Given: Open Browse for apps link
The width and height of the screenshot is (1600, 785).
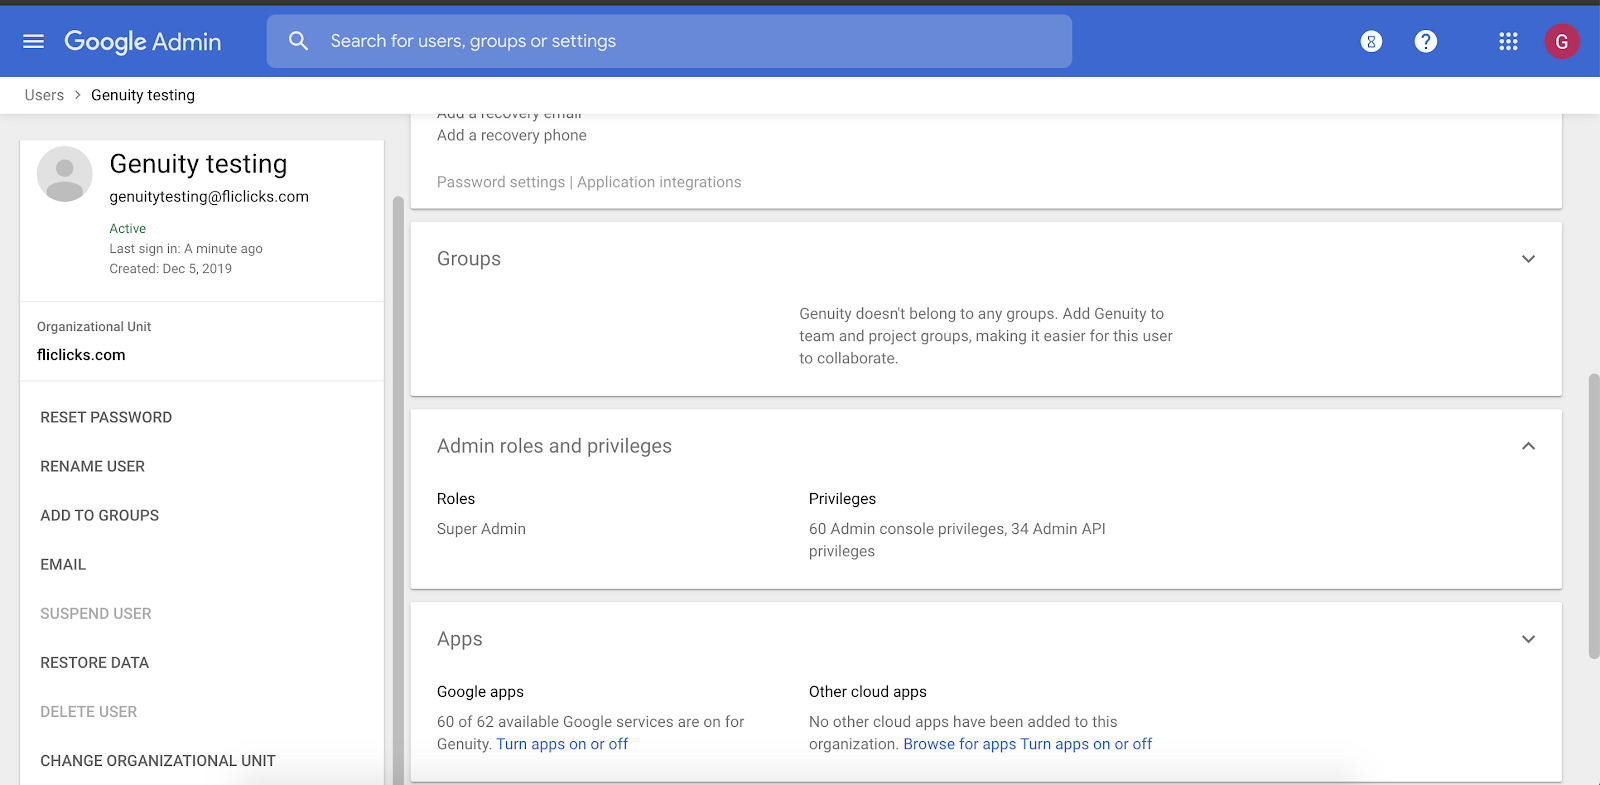Looking at the screenshot, I should (959, 744).
